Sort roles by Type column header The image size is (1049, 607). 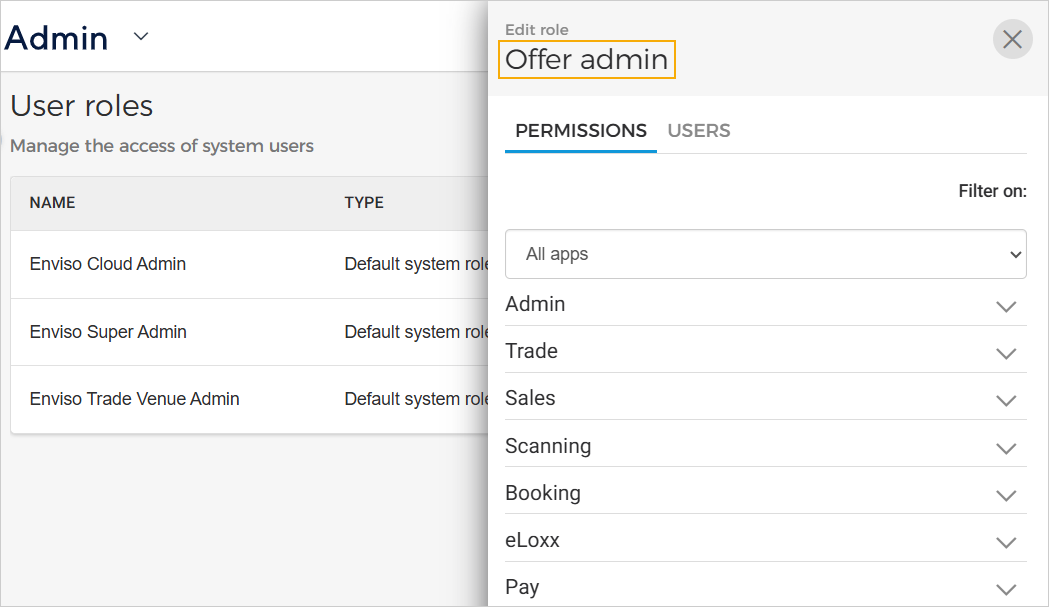point(364,203)
